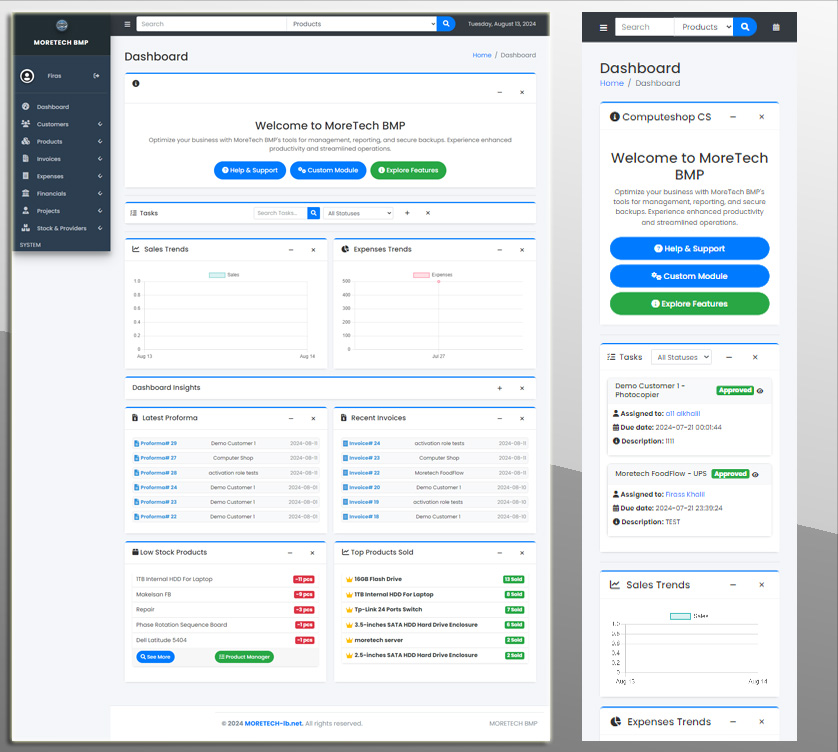Screen dimensions: 838x752
Task: Click the Customers people icon in sidebar
Action: click(x=28, y=122)
